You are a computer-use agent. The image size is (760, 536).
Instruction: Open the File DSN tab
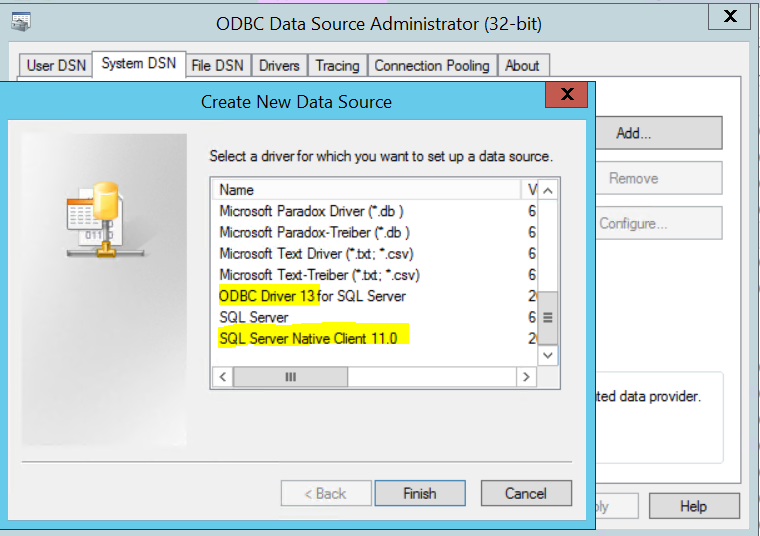(x=218, y=65)
